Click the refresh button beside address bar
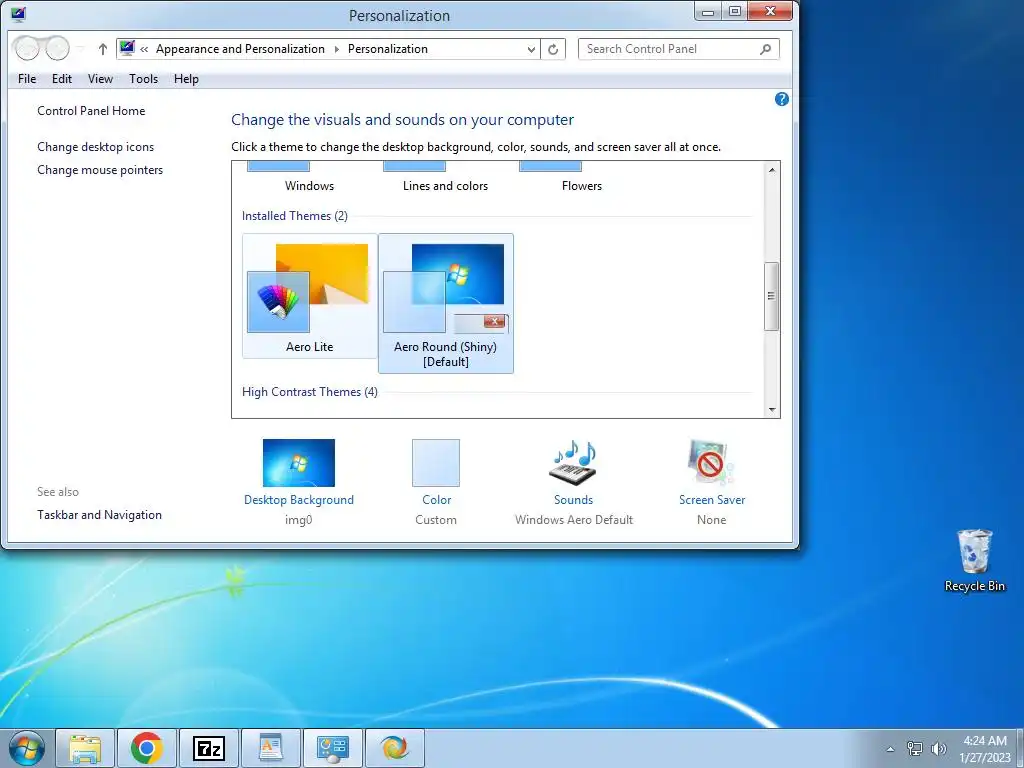This screenshot has width=1024, height=768. 552,49
